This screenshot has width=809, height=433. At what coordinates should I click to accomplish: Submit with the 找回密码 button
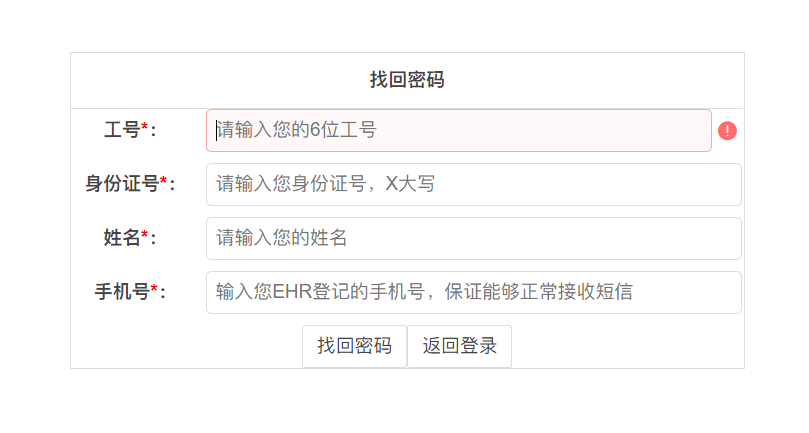tap(354, 346)
